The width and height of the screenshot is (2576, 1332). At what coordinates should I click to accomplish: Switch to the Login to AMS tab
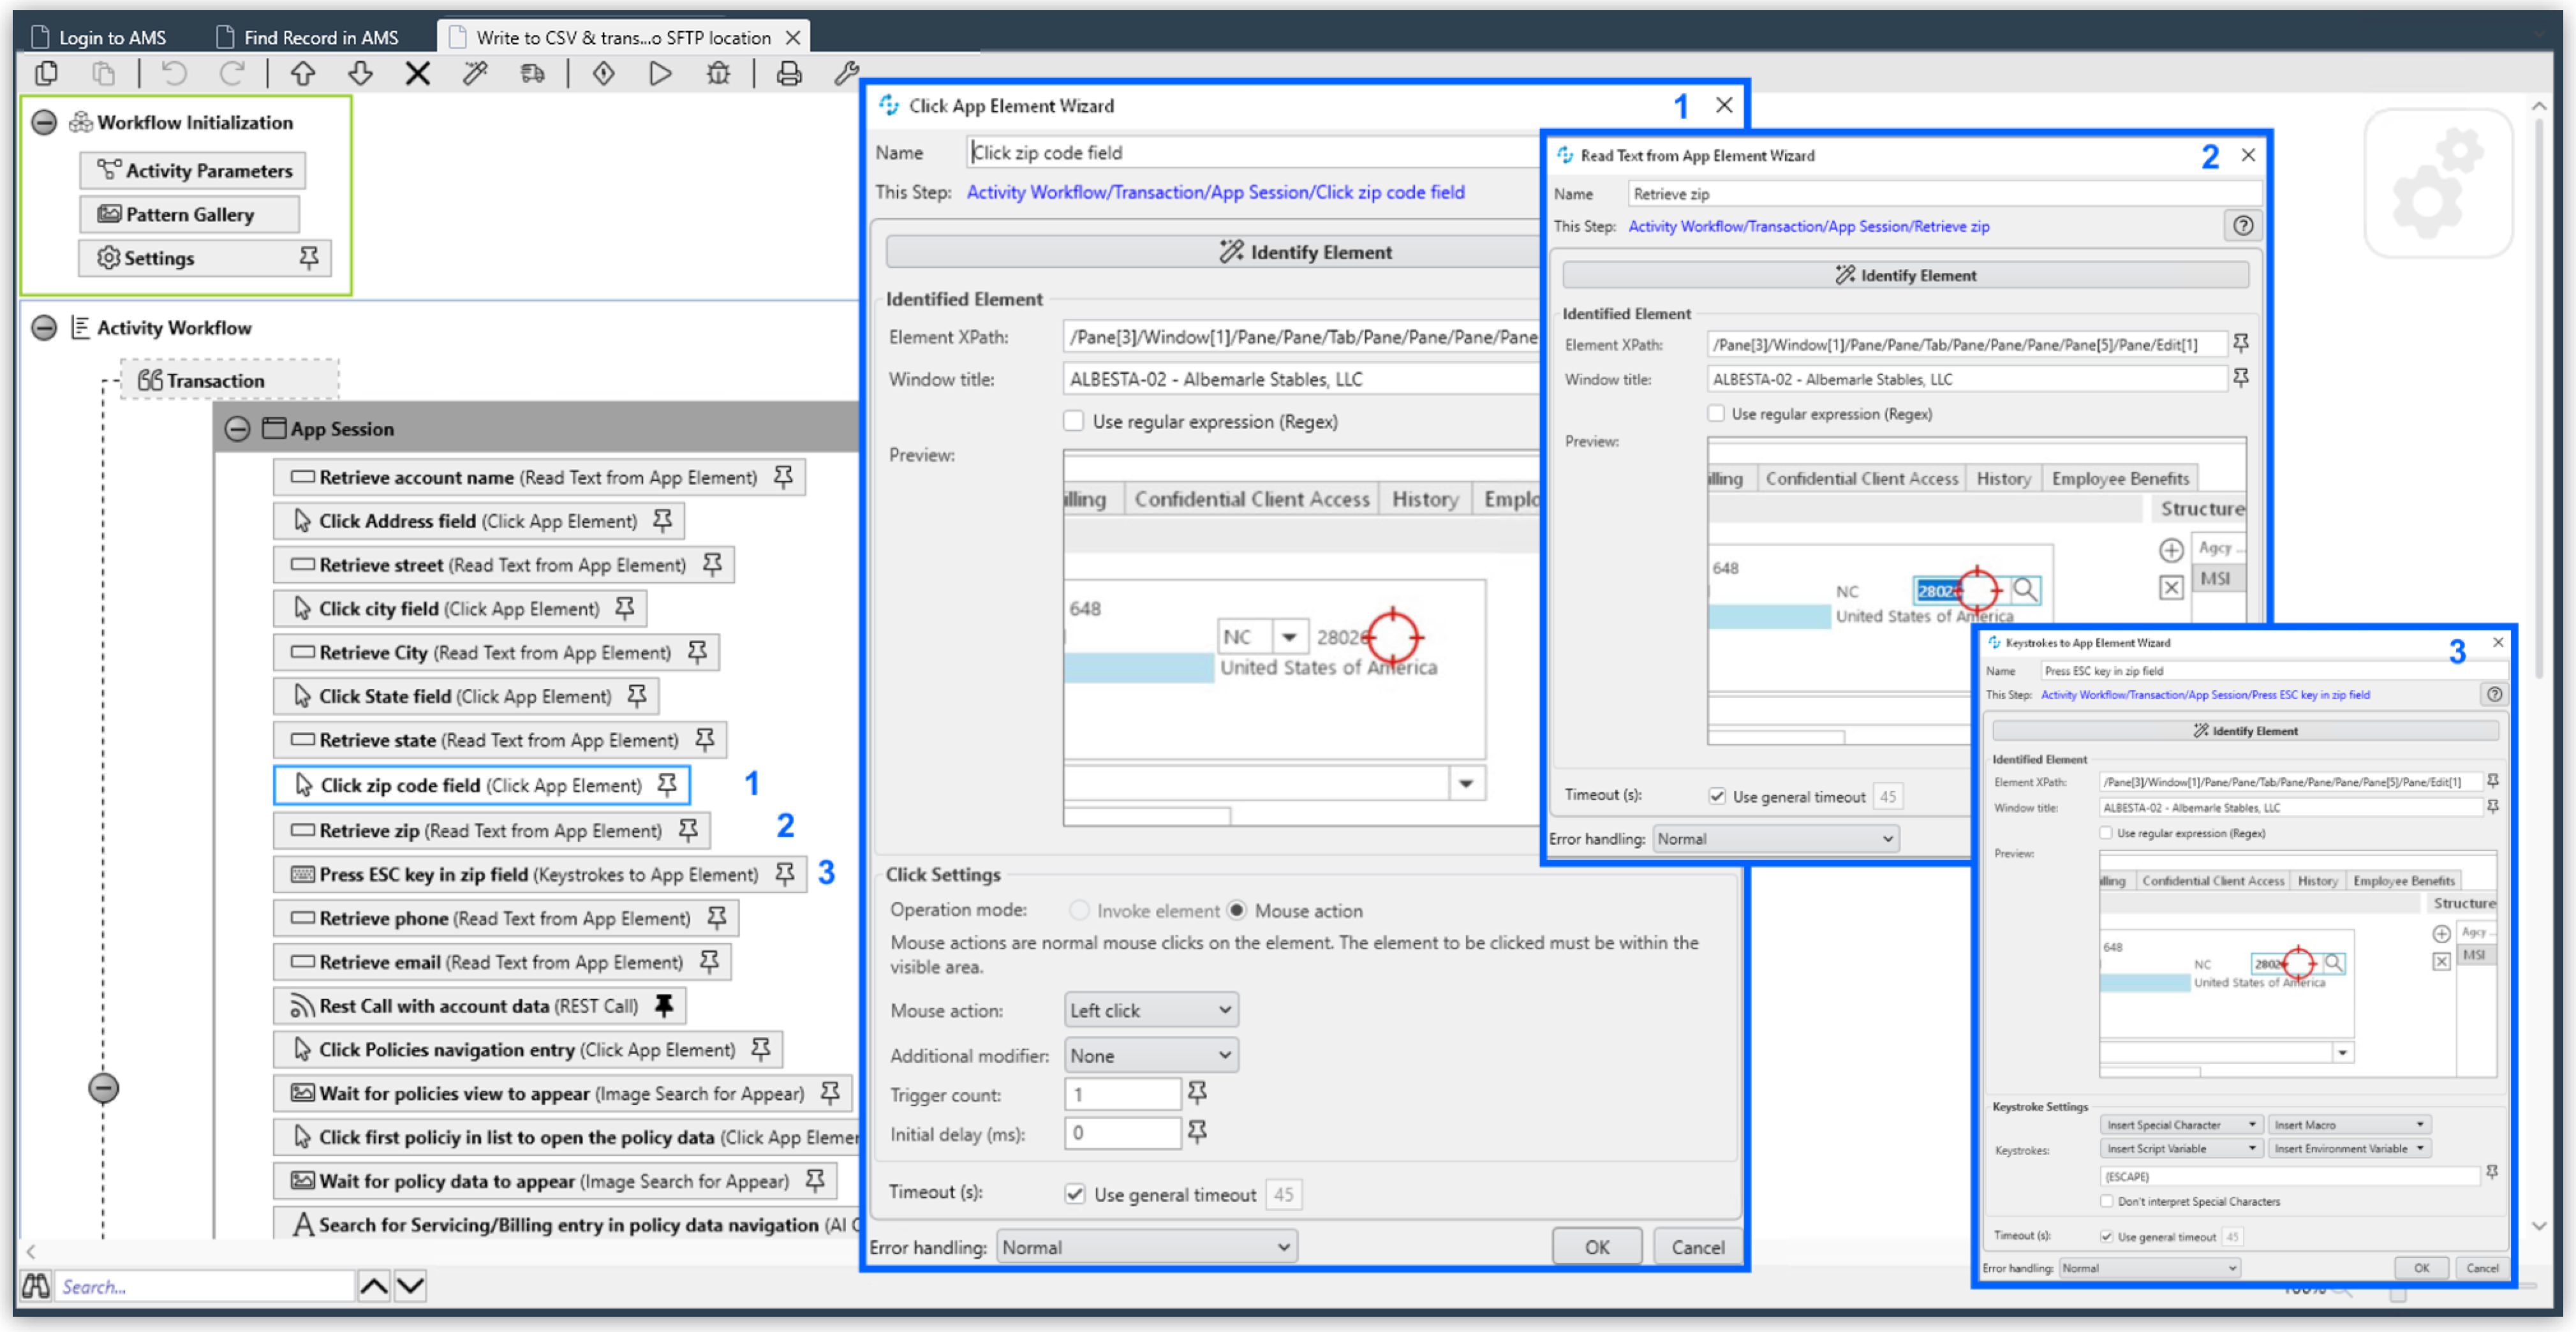(x=113, y=36)
